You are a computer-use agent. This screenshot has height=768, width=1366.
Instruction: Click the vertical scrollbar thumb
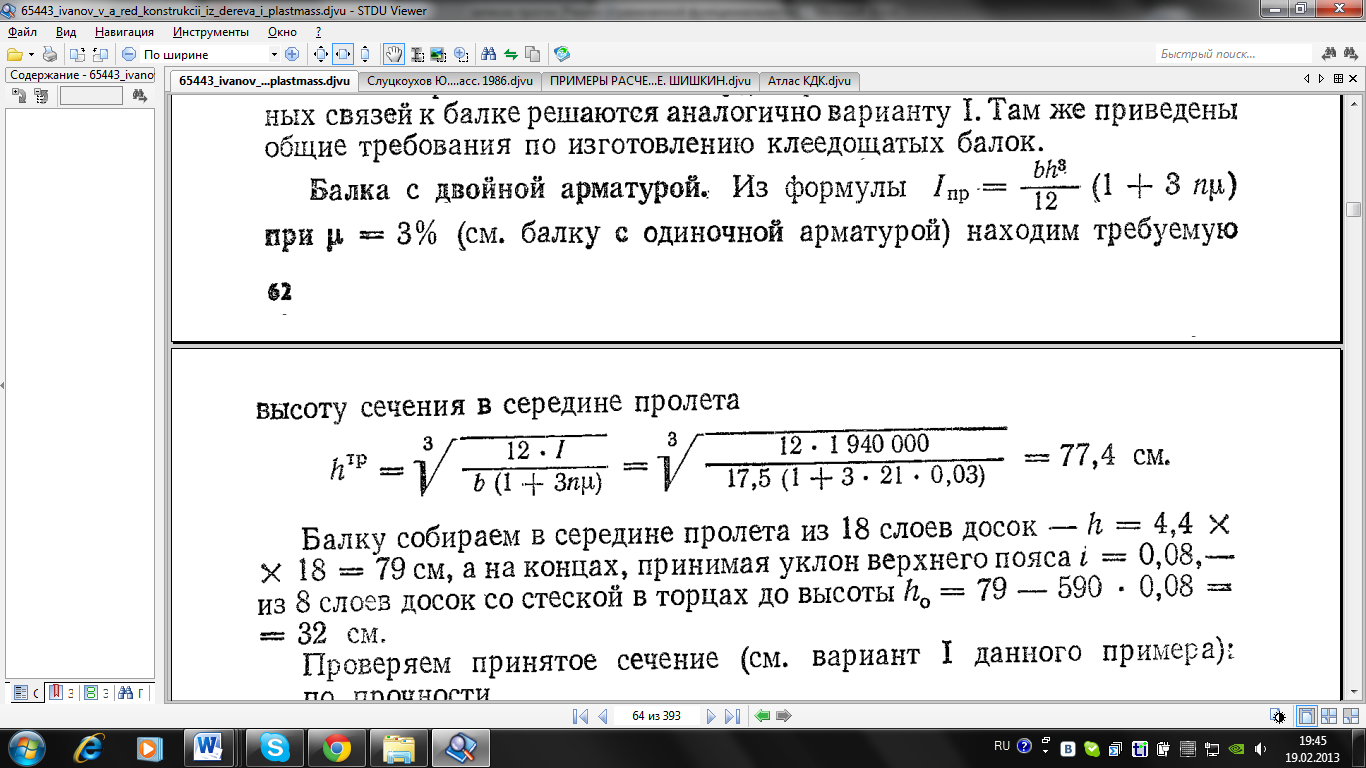(x=1354, y=209)
